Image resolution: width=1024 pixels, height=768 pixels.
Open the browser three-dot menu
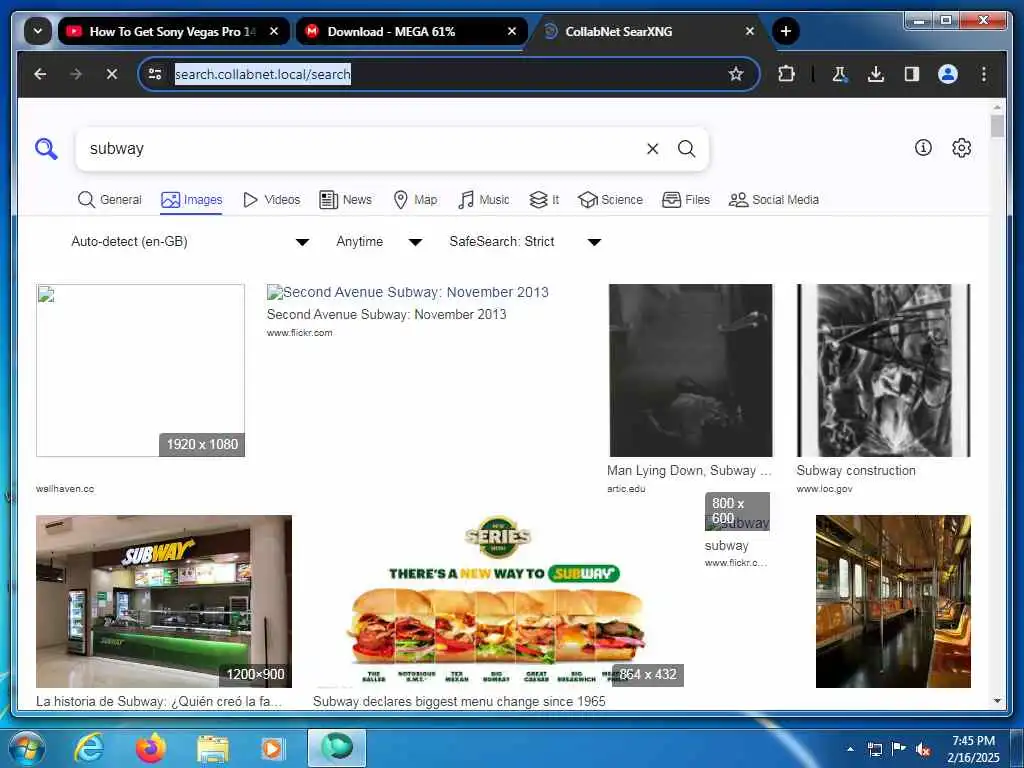(984, 74)
